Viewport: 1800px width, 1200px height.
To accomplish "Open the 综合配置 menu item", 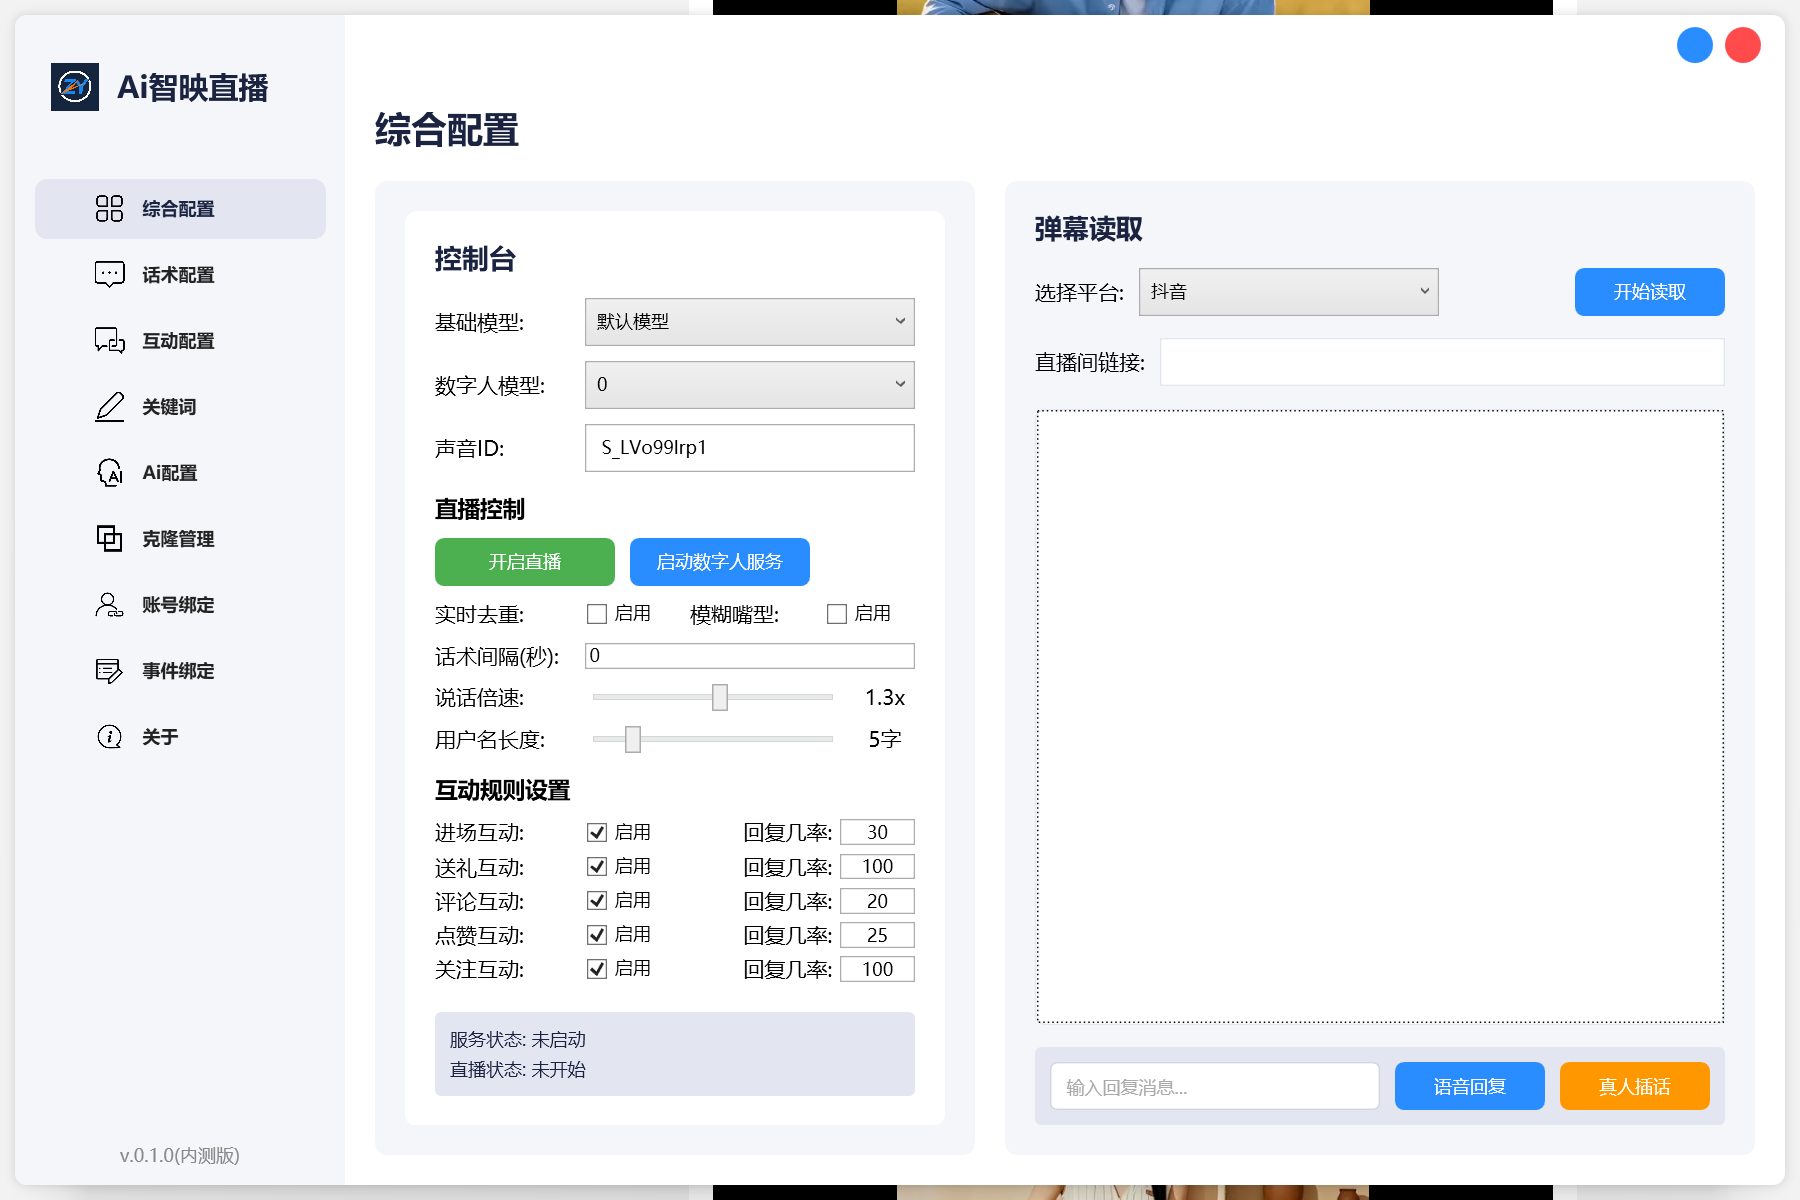I will click(180, 209).
